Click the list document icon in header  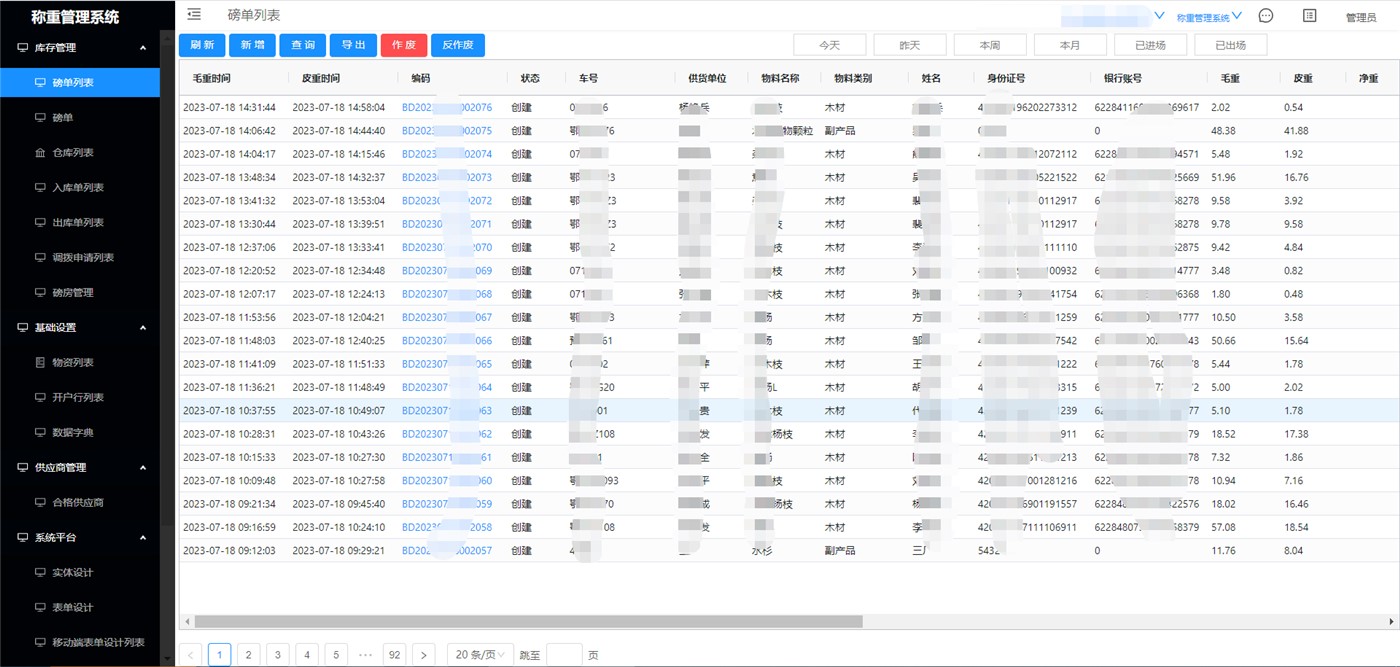click(1310, 16)
